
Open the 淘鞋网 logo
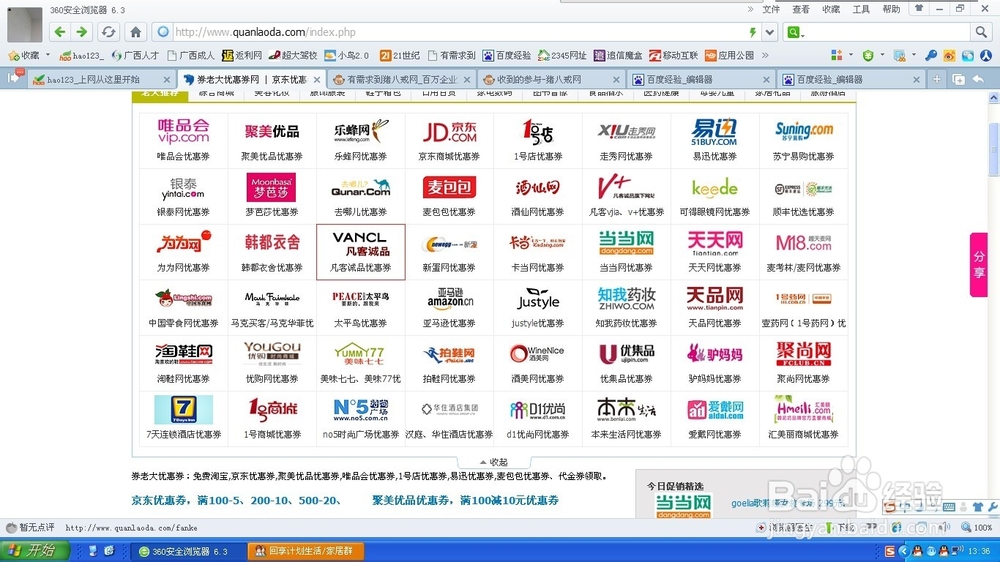tap(184, 353)
